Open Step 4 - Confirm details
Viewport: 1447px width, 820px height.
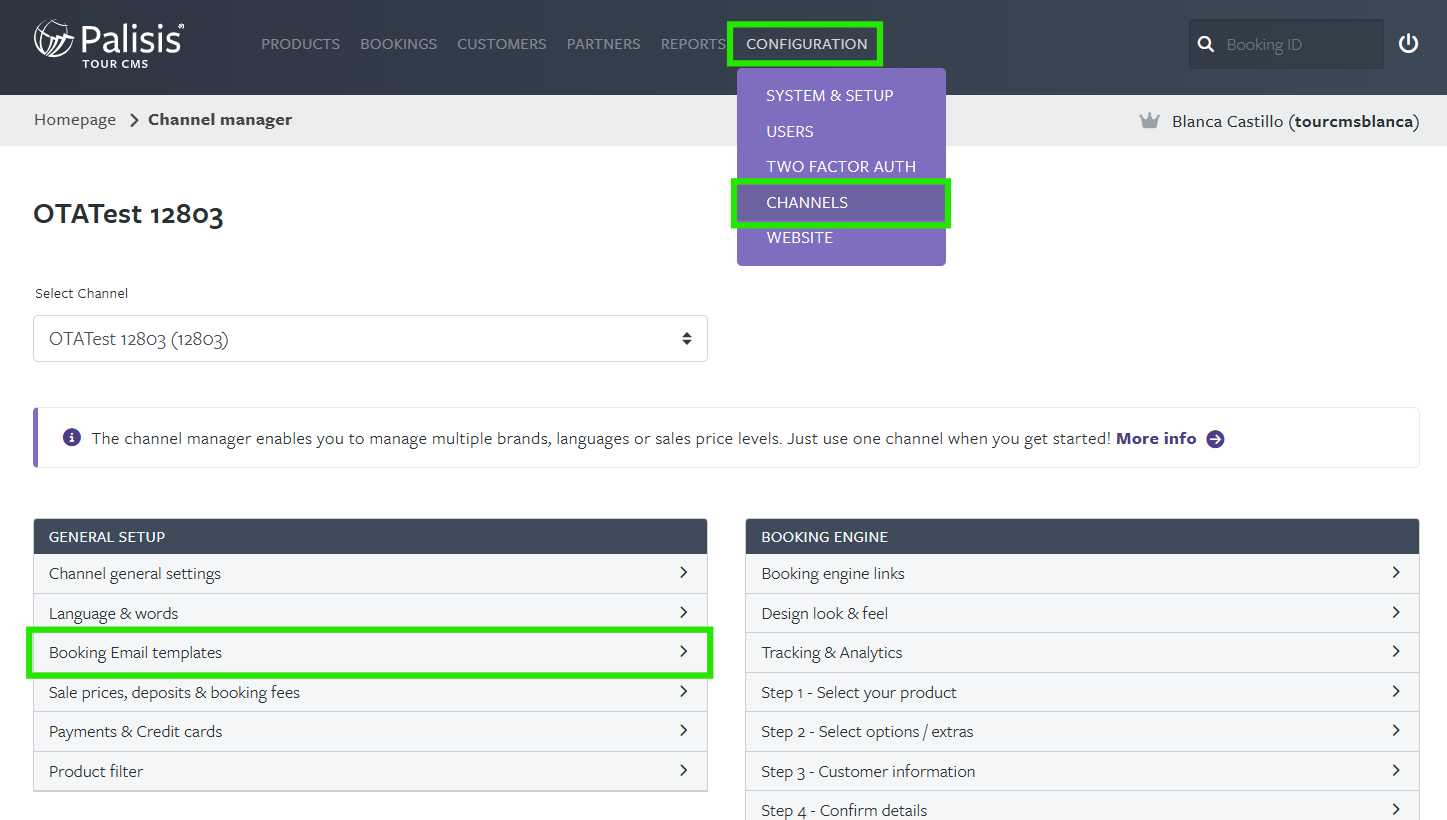coord(1082,808)
